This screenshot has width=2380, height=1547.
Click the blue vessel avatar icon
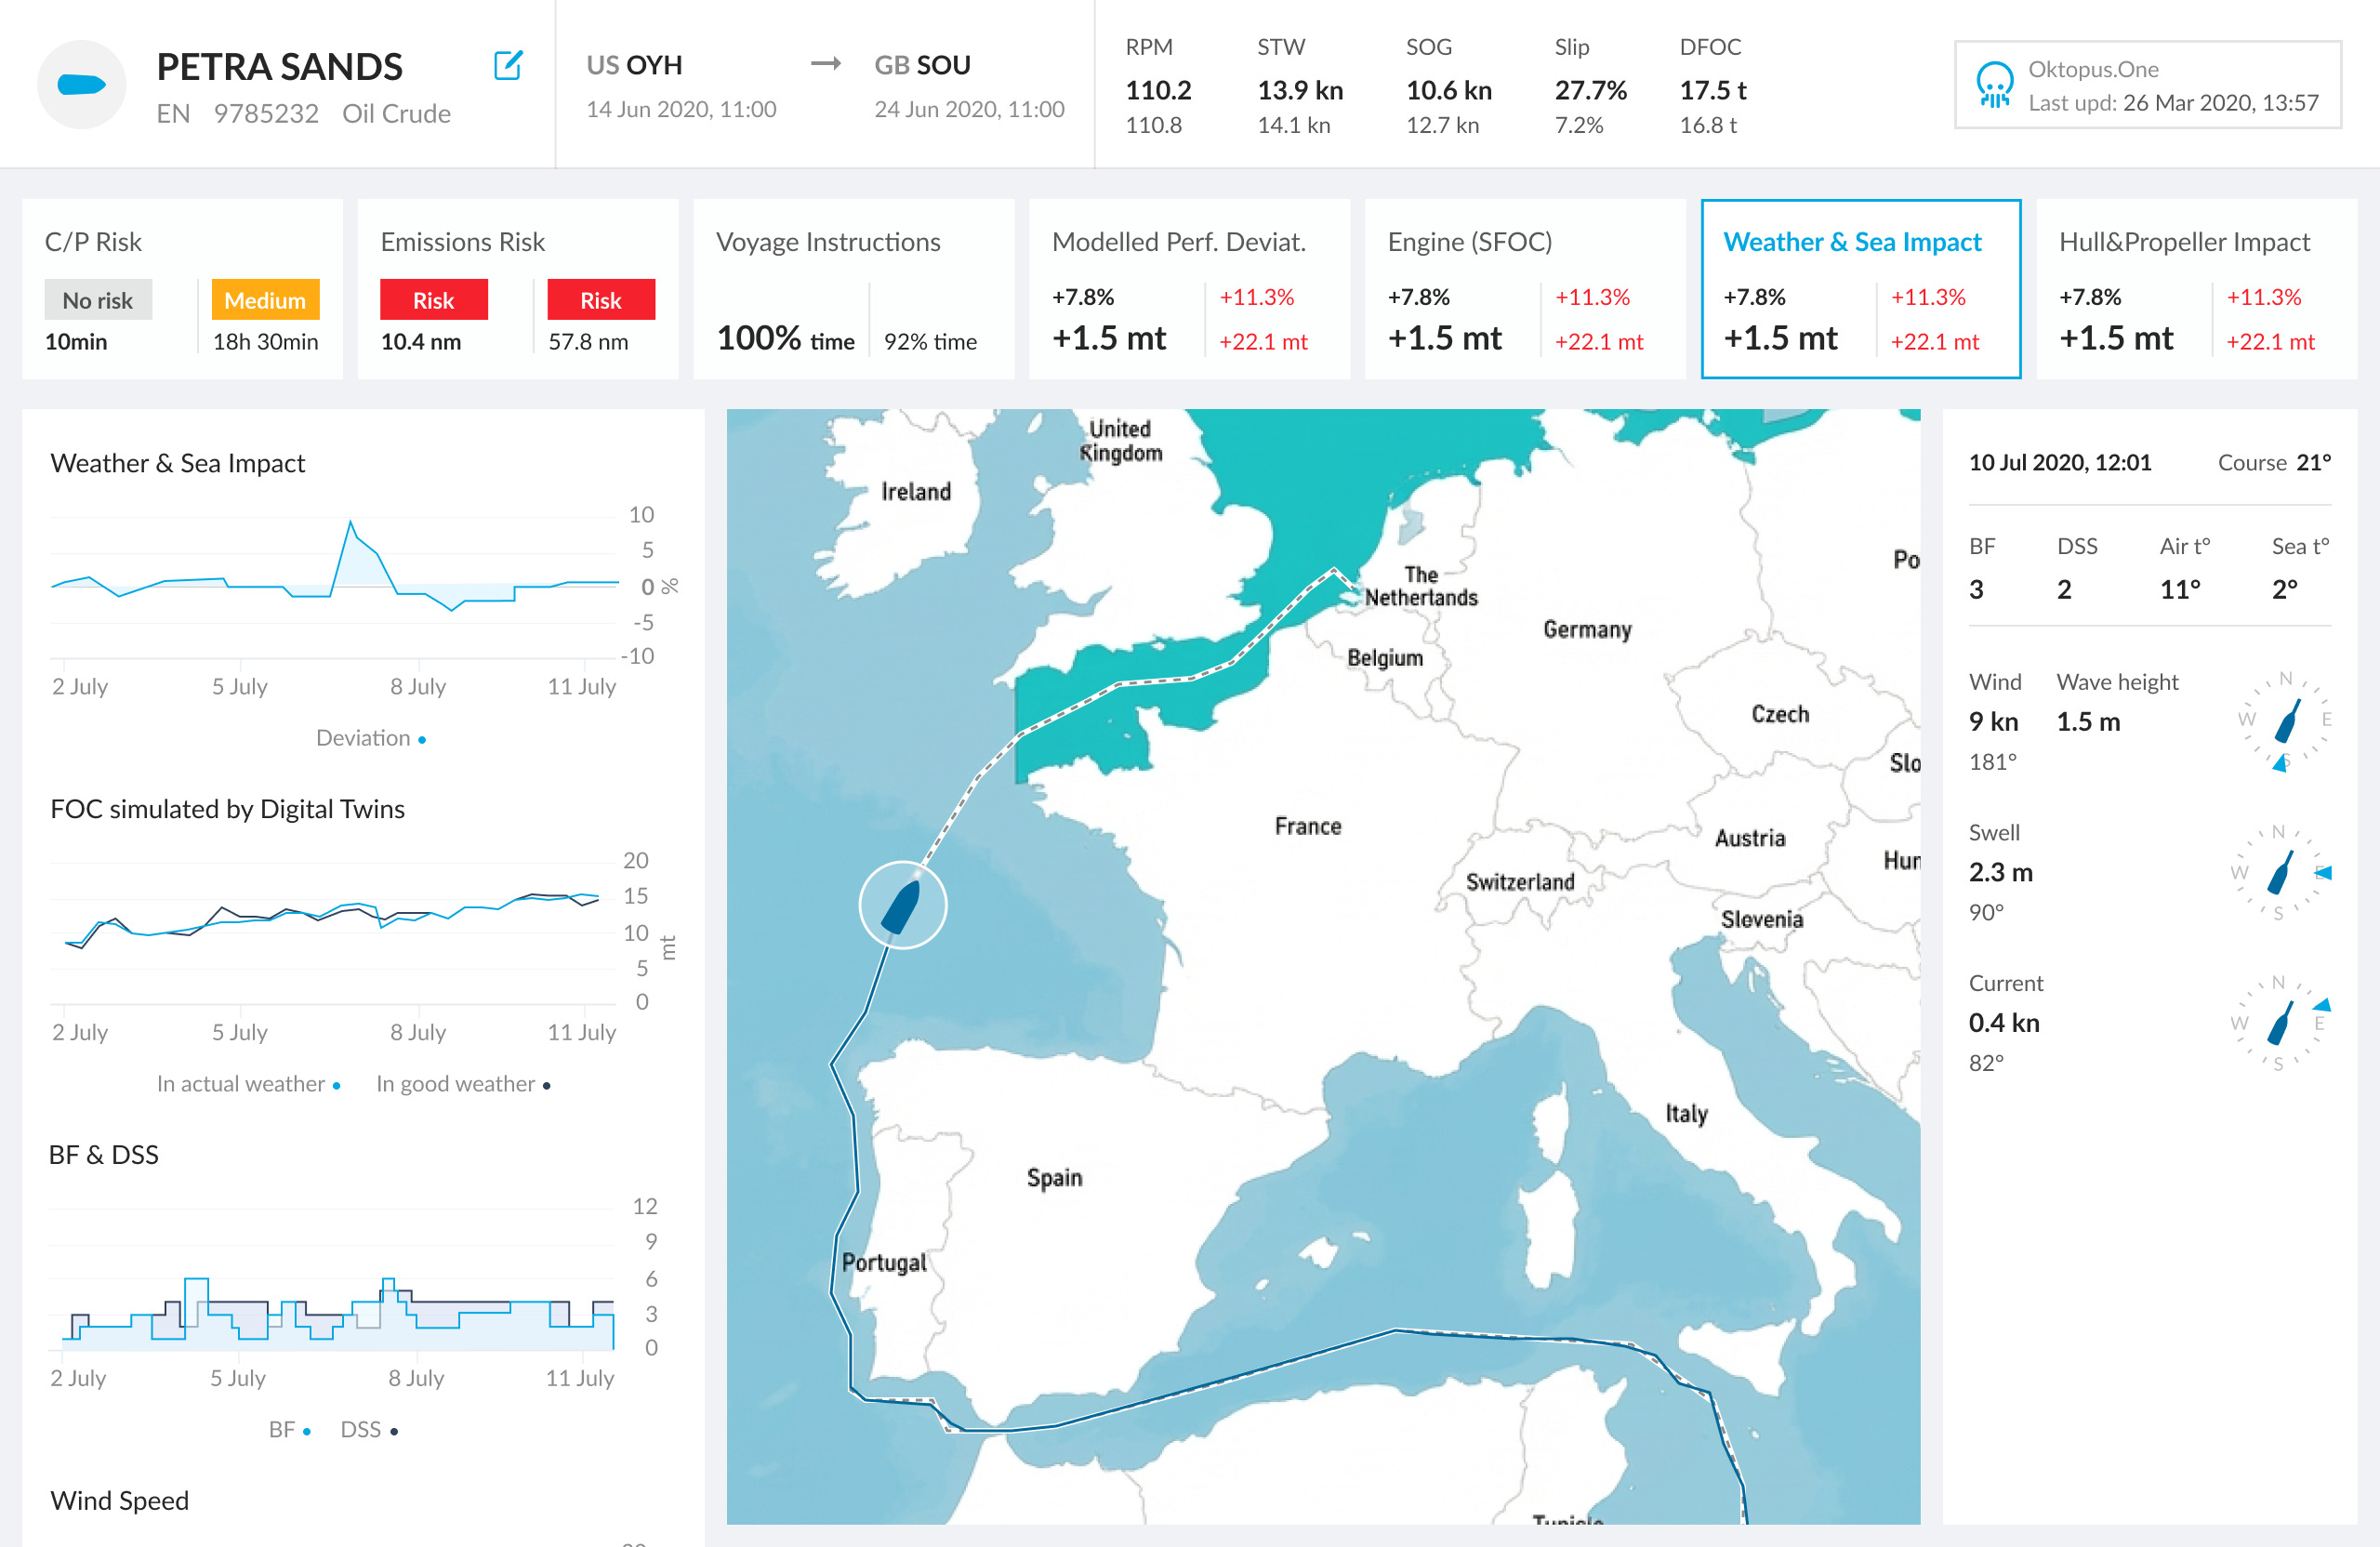[x=82, y=85]
